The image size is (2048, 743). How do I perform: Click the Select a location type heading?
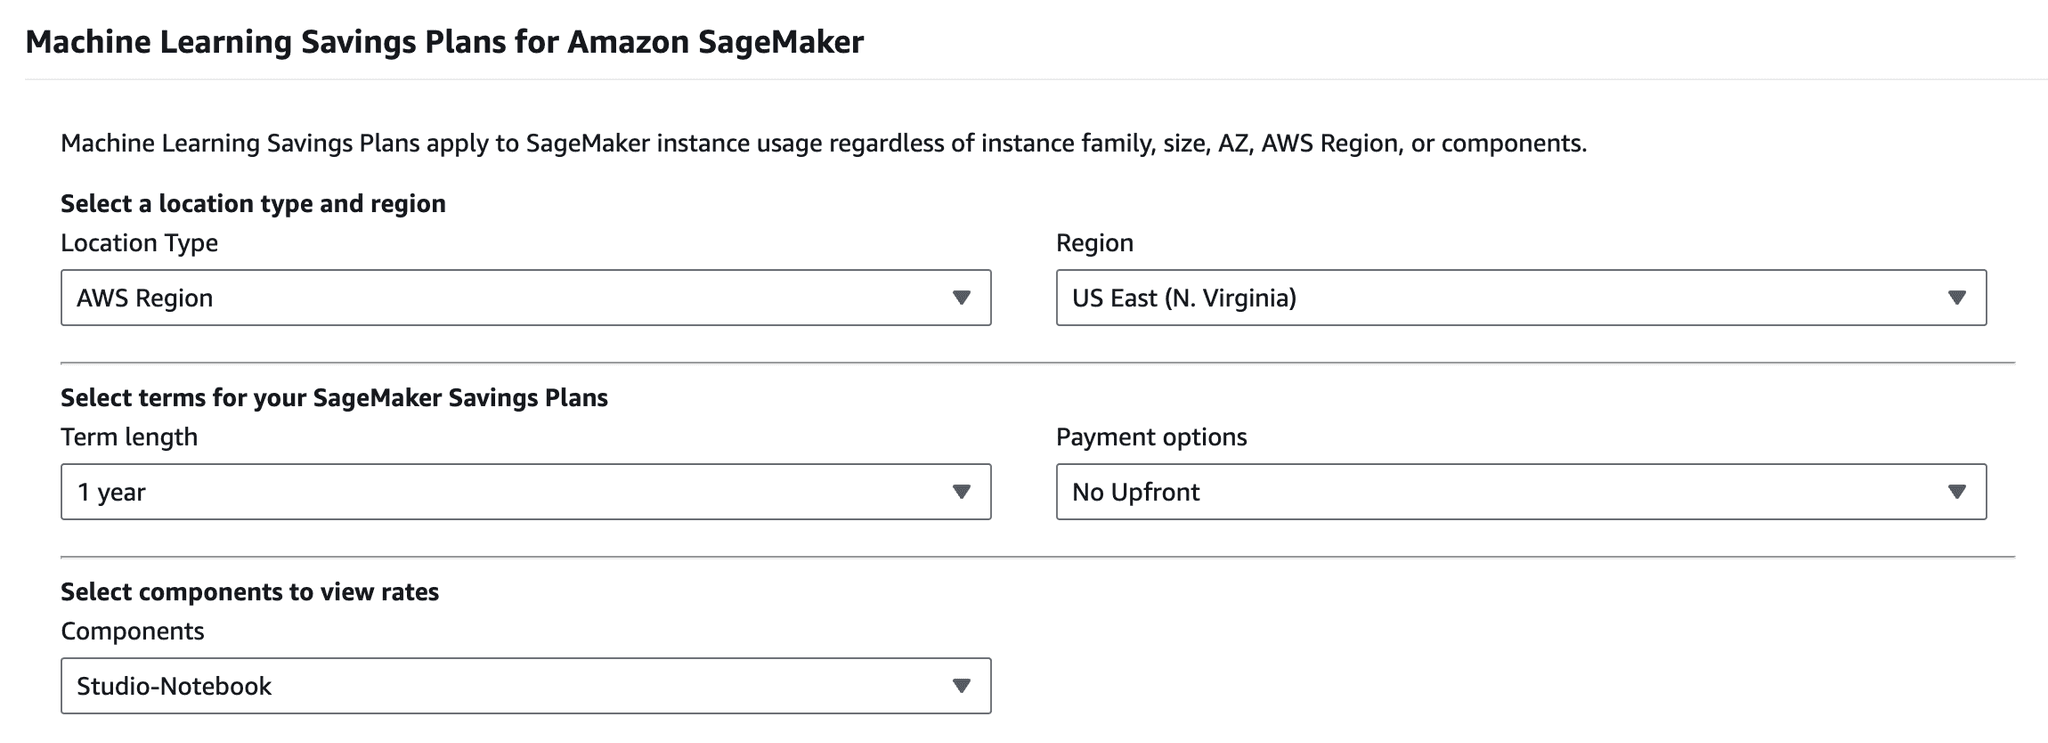click(253, 203)
